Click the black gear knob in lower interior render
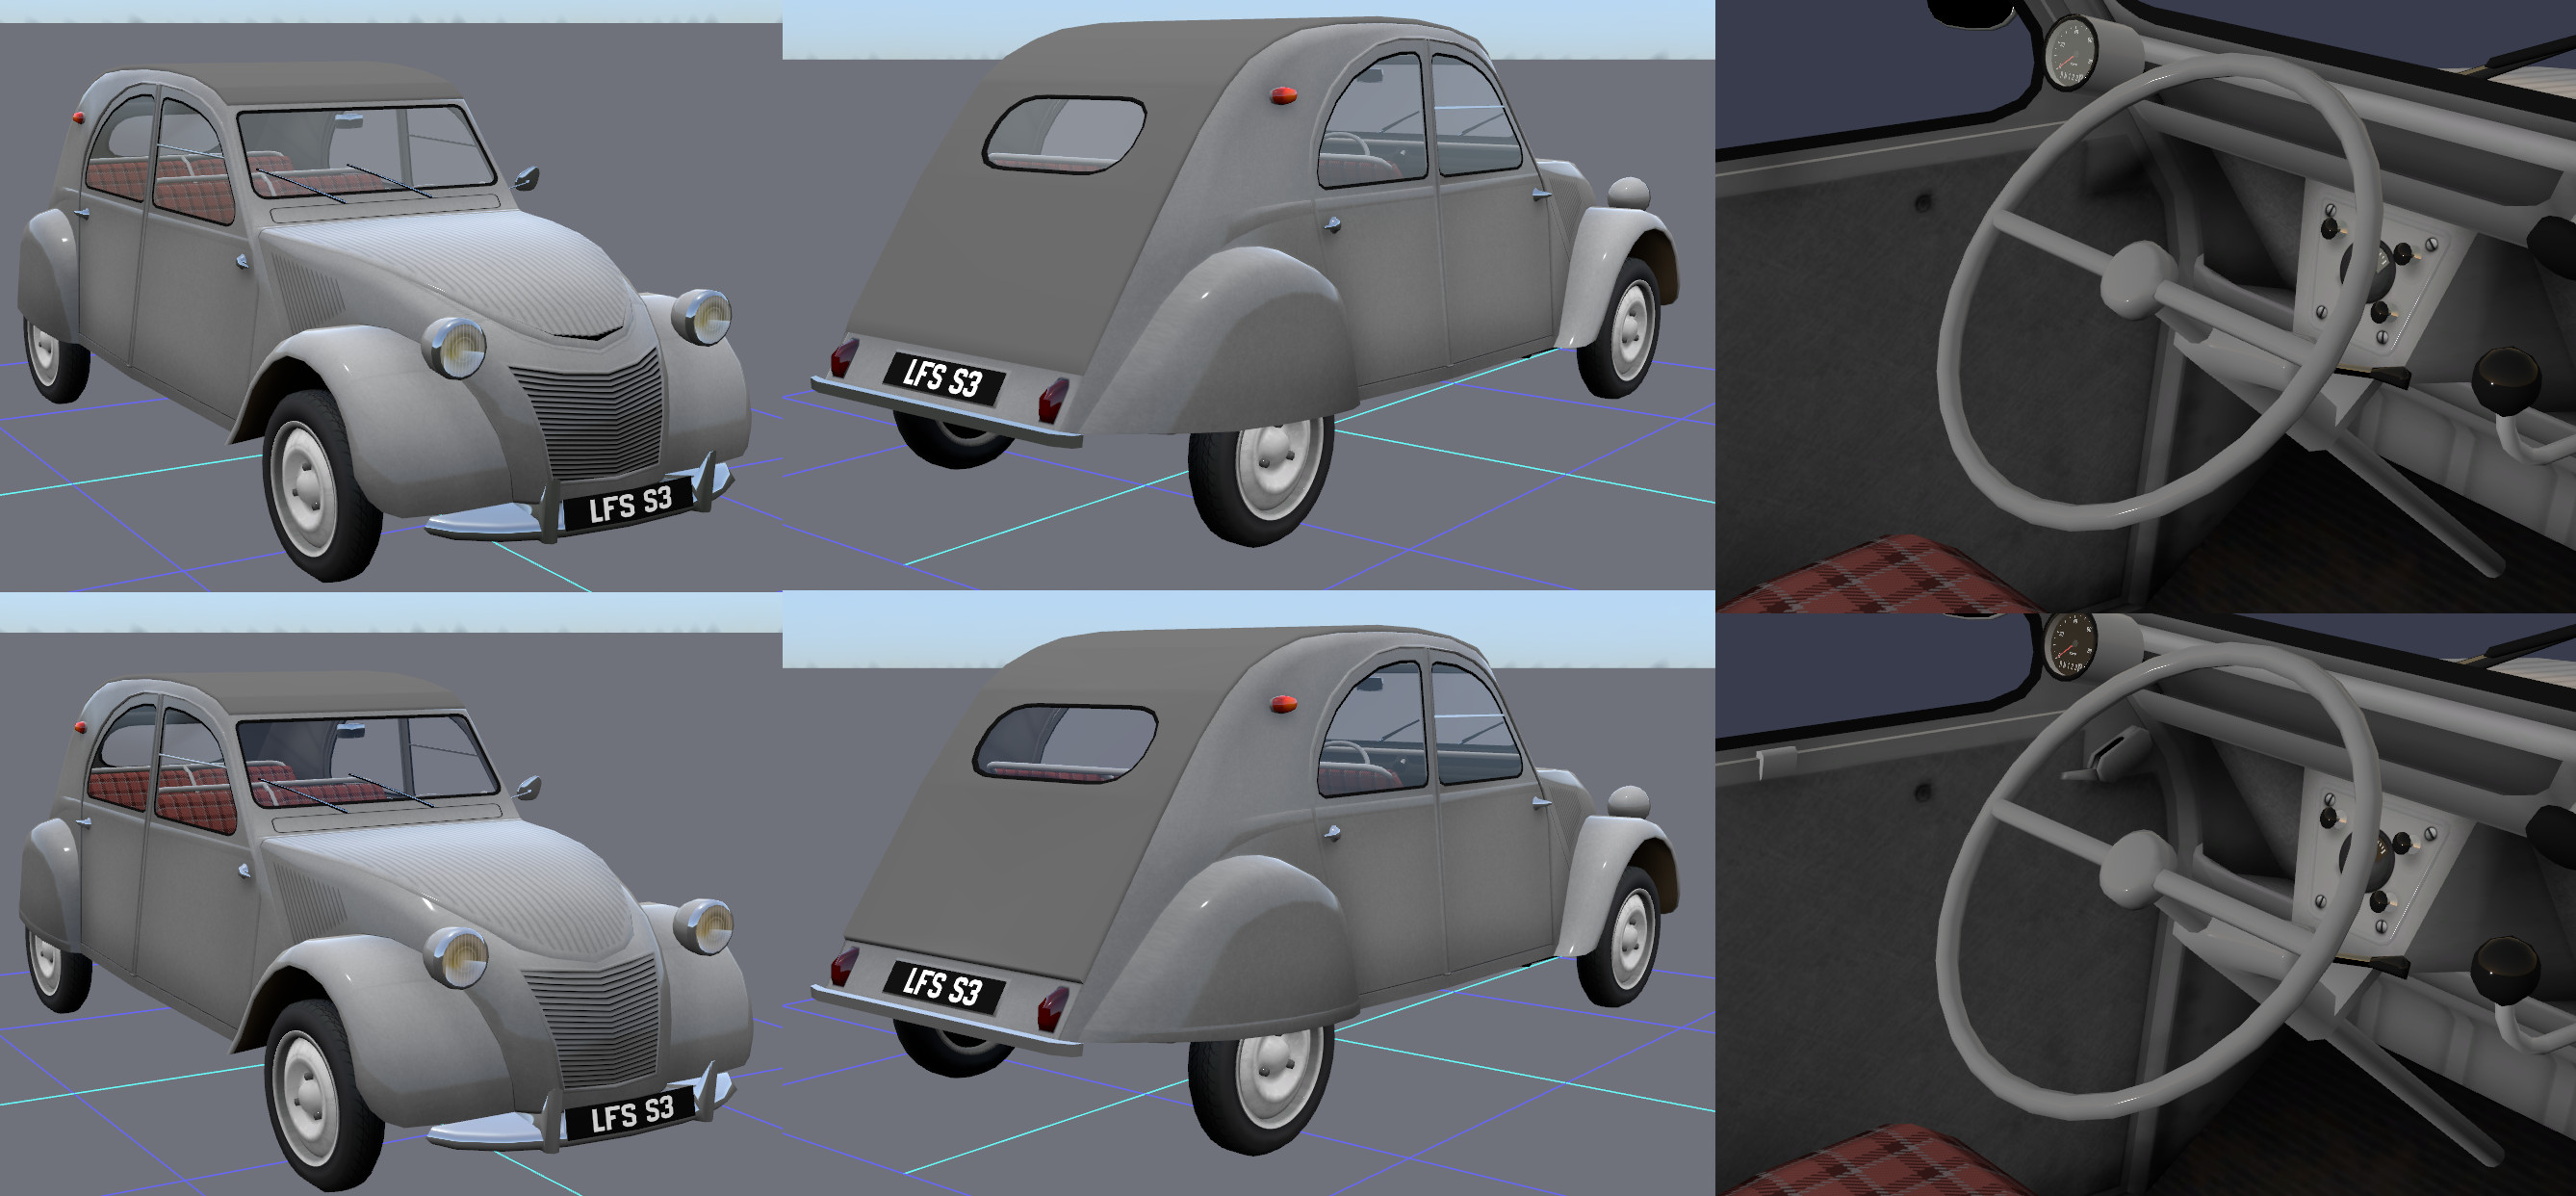Viewport: 2576px width, 1196px height. point(2505,970)
